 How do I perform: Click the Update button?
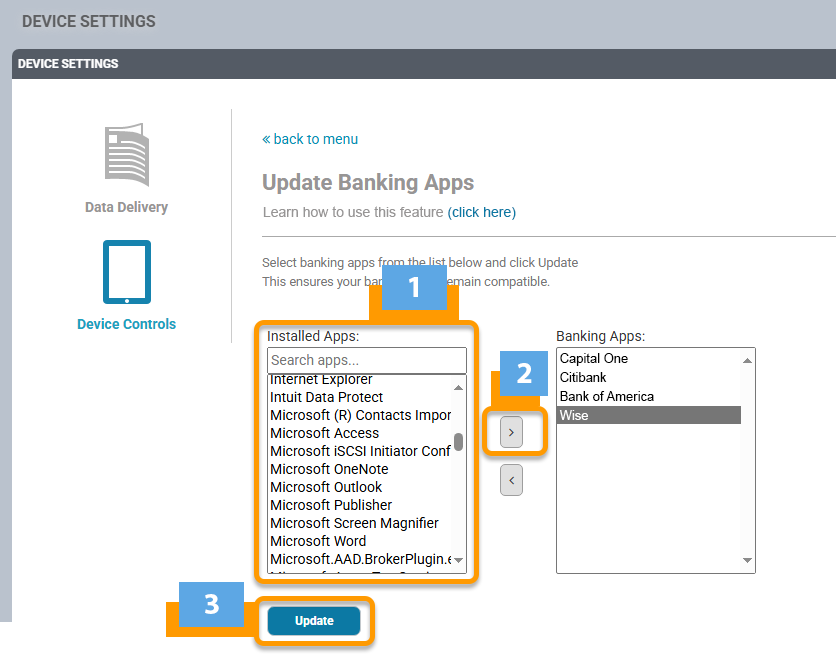point(314,620)
